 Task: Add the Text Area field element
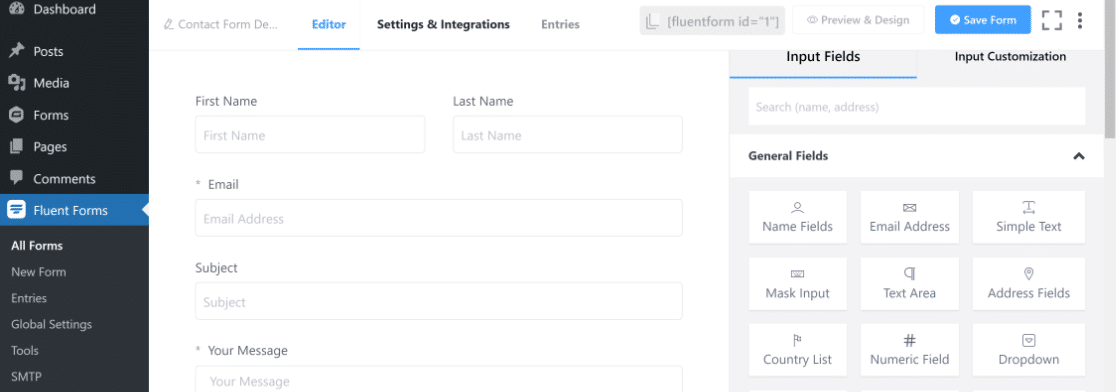pos(910,284)
